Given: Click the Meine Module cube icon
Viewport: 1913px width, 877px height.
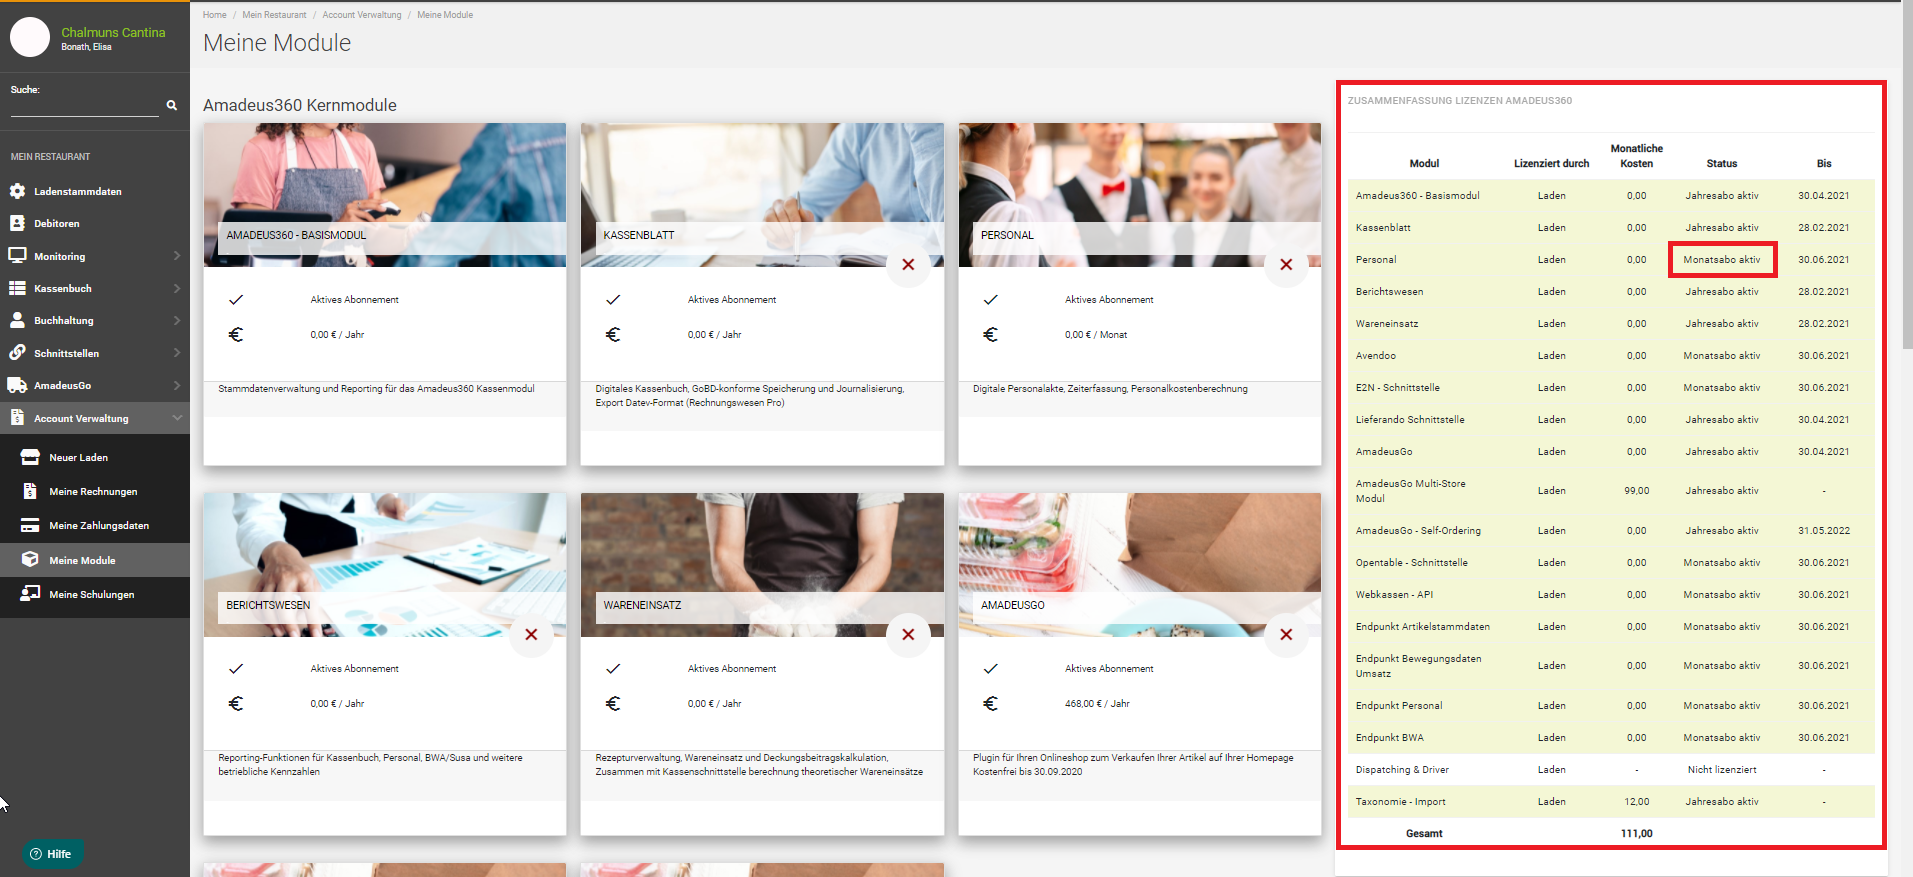Looking at the screenshot, I should (30, 560).
